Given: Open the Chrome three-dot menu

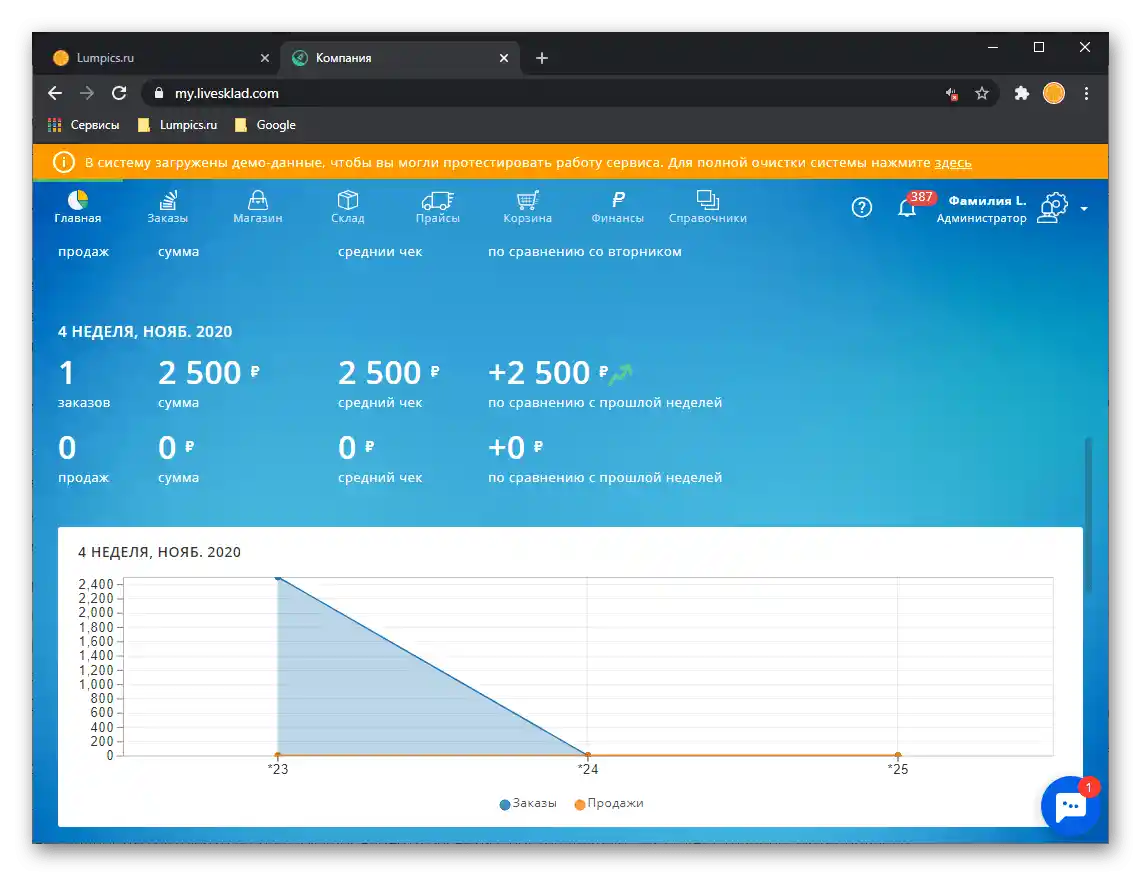Looking at the screenshot, I should pos(1087,93).
